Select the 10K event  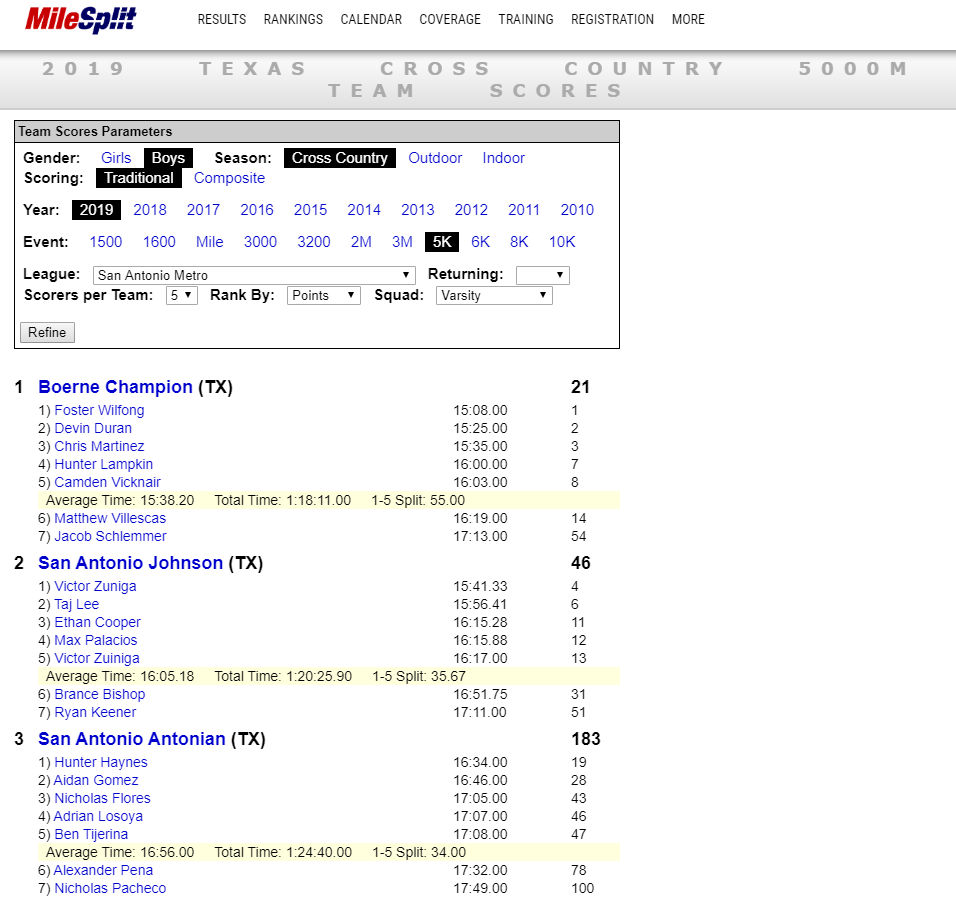pos(561,241)
